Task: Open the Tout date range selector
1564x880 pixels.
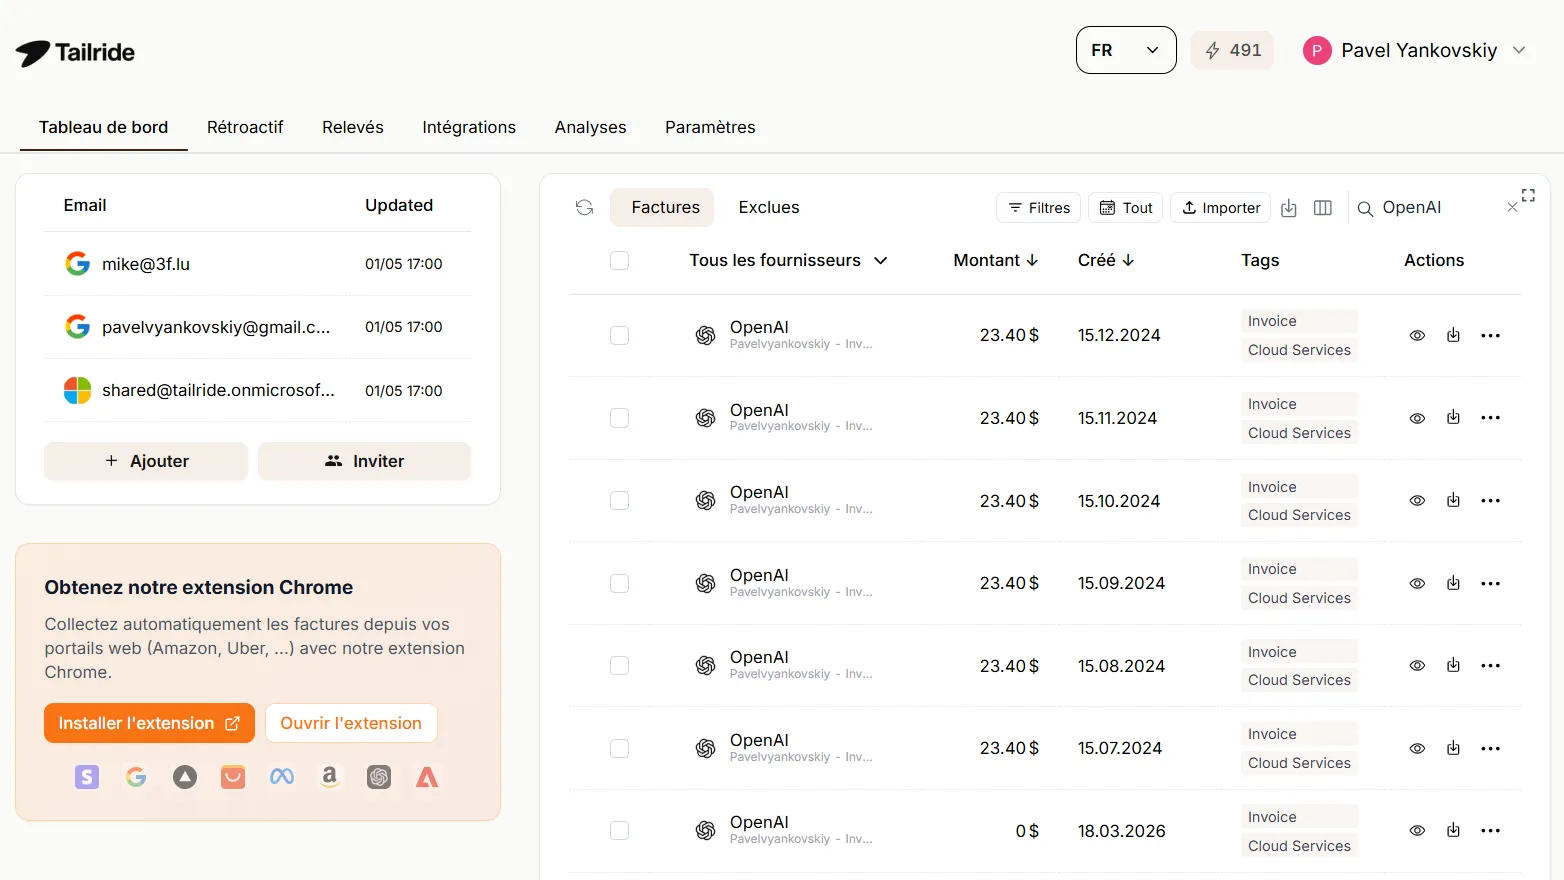Action: [x=1126, y=208]
